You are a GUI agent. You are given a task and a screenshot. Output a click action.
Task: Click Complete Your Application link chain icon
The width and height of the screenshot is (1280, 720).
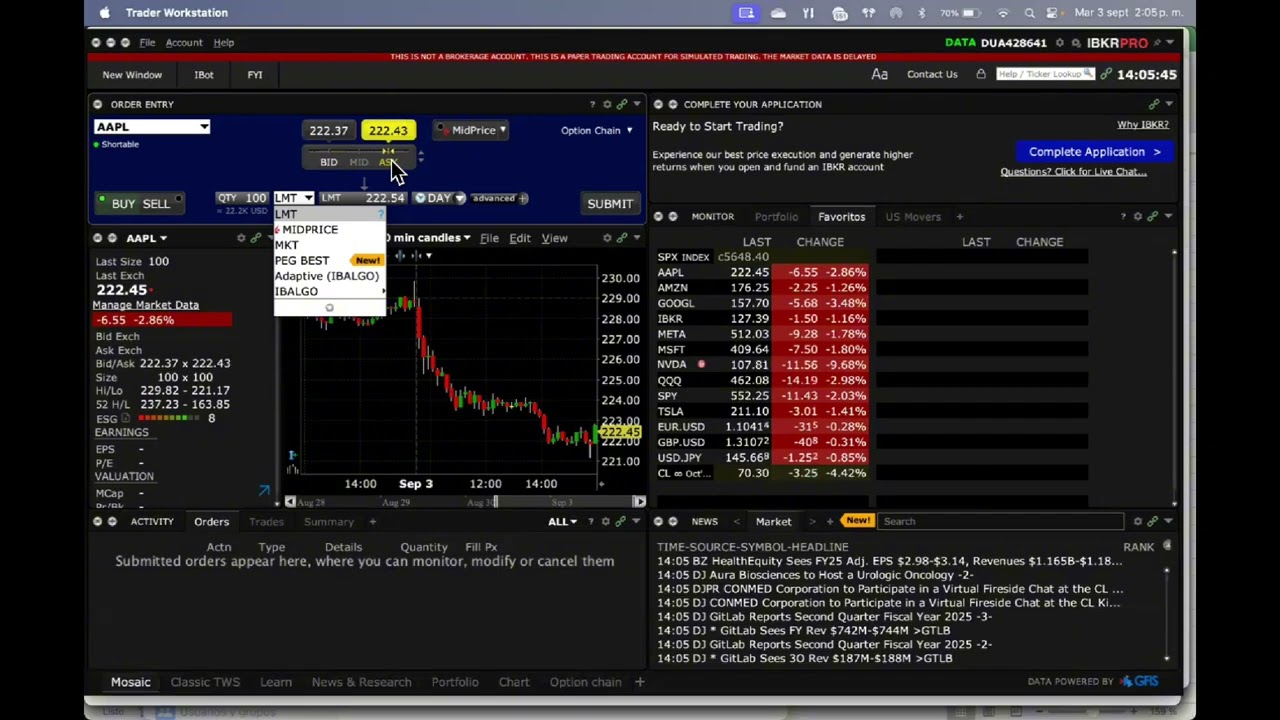pos(1153,104)
